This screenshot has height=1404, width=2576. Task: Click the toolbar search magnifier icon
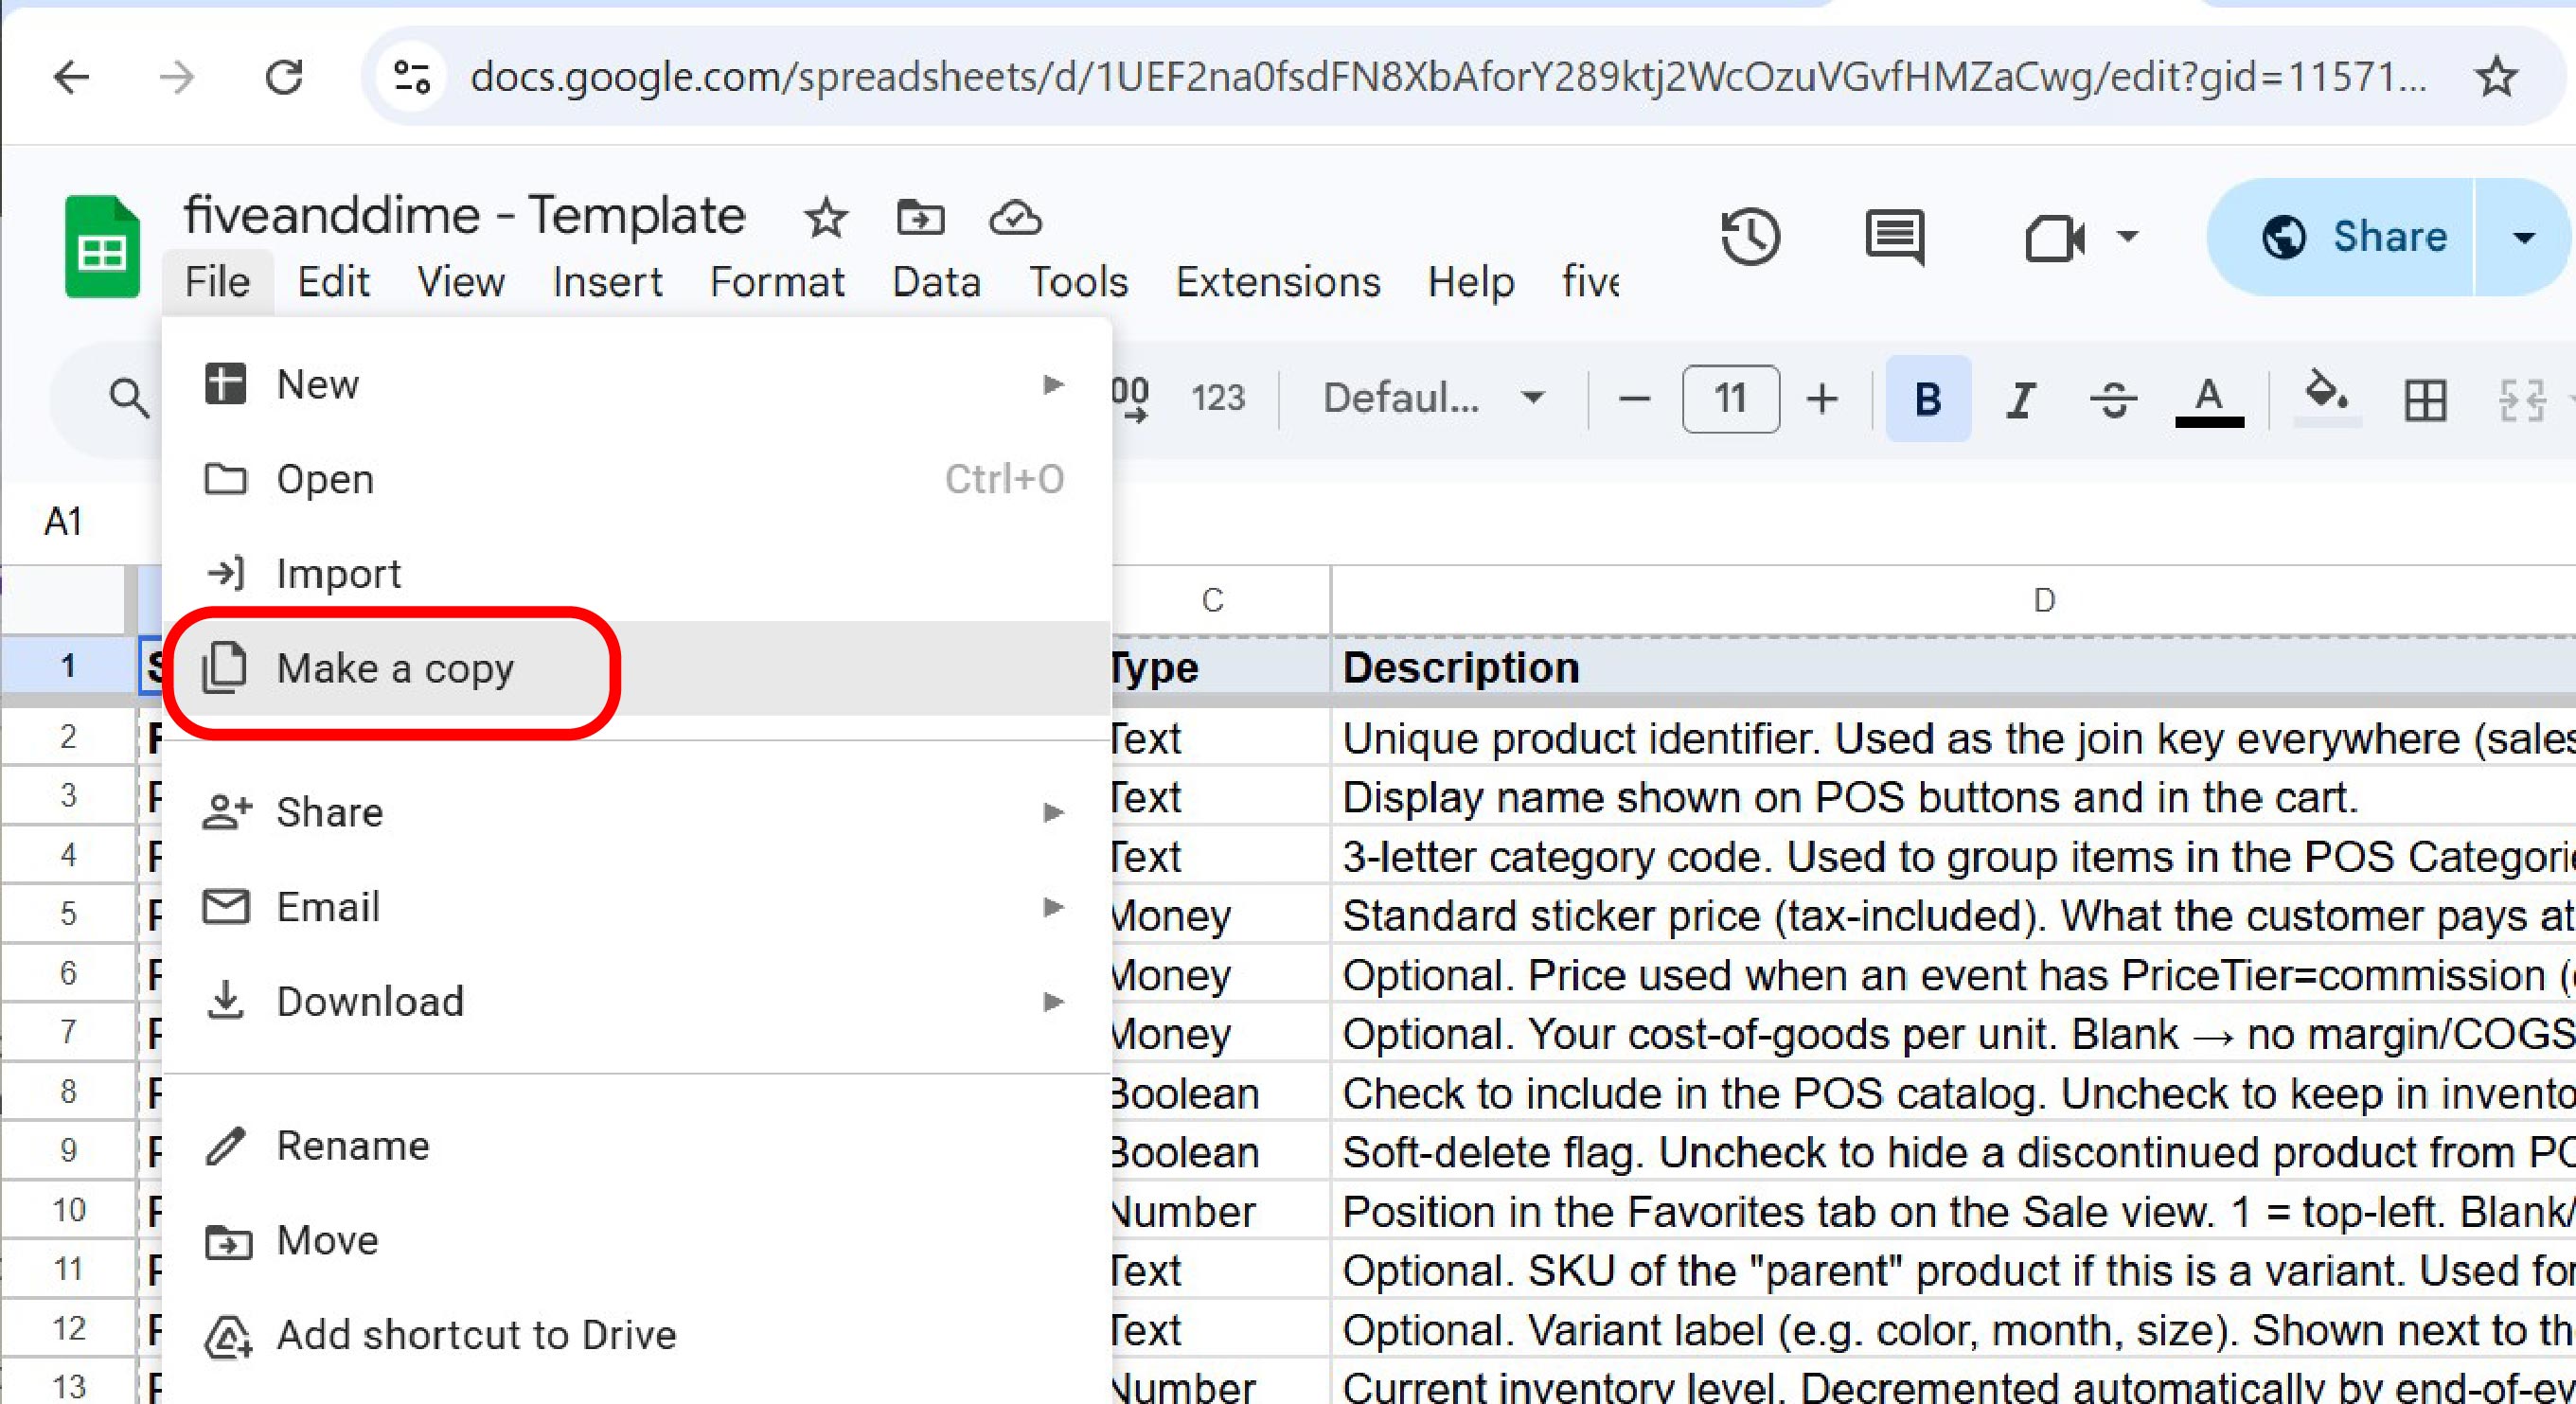(x=128, y=398)
